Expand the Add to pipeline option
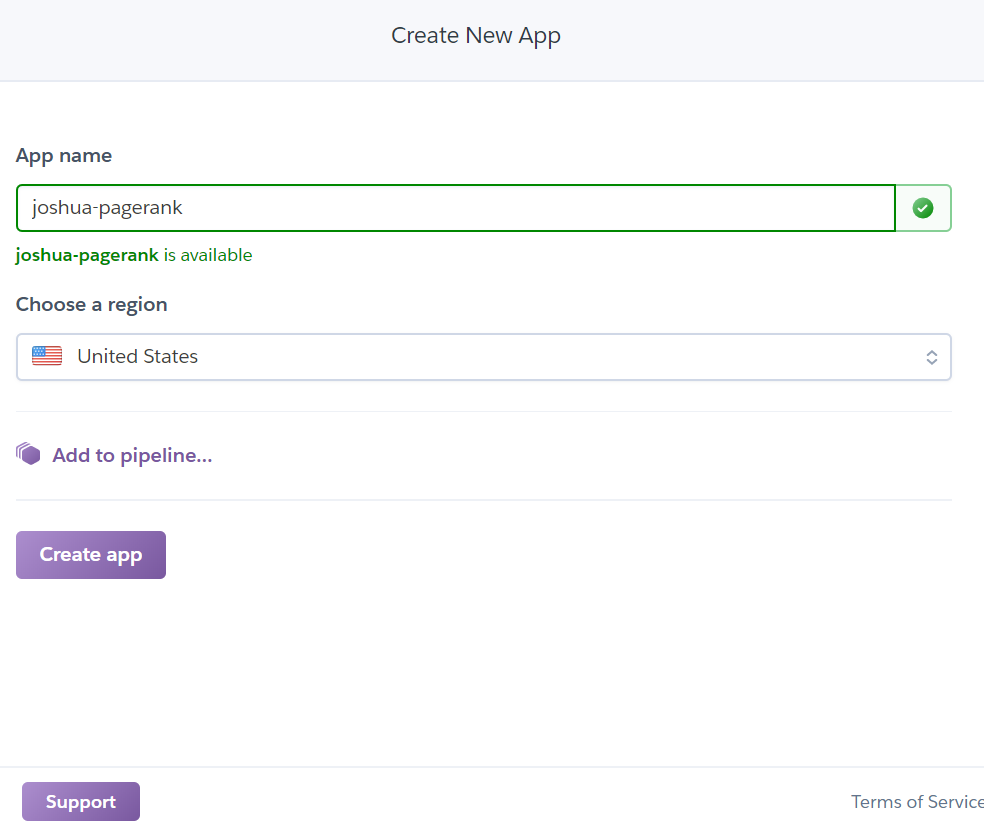Viewport: 984px width, 830px height. 132,456
